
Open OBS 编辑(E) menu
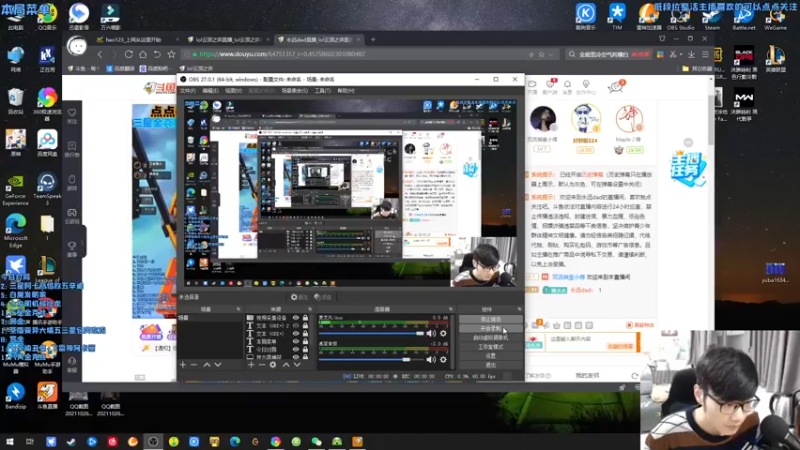click(x=210, y=91)
